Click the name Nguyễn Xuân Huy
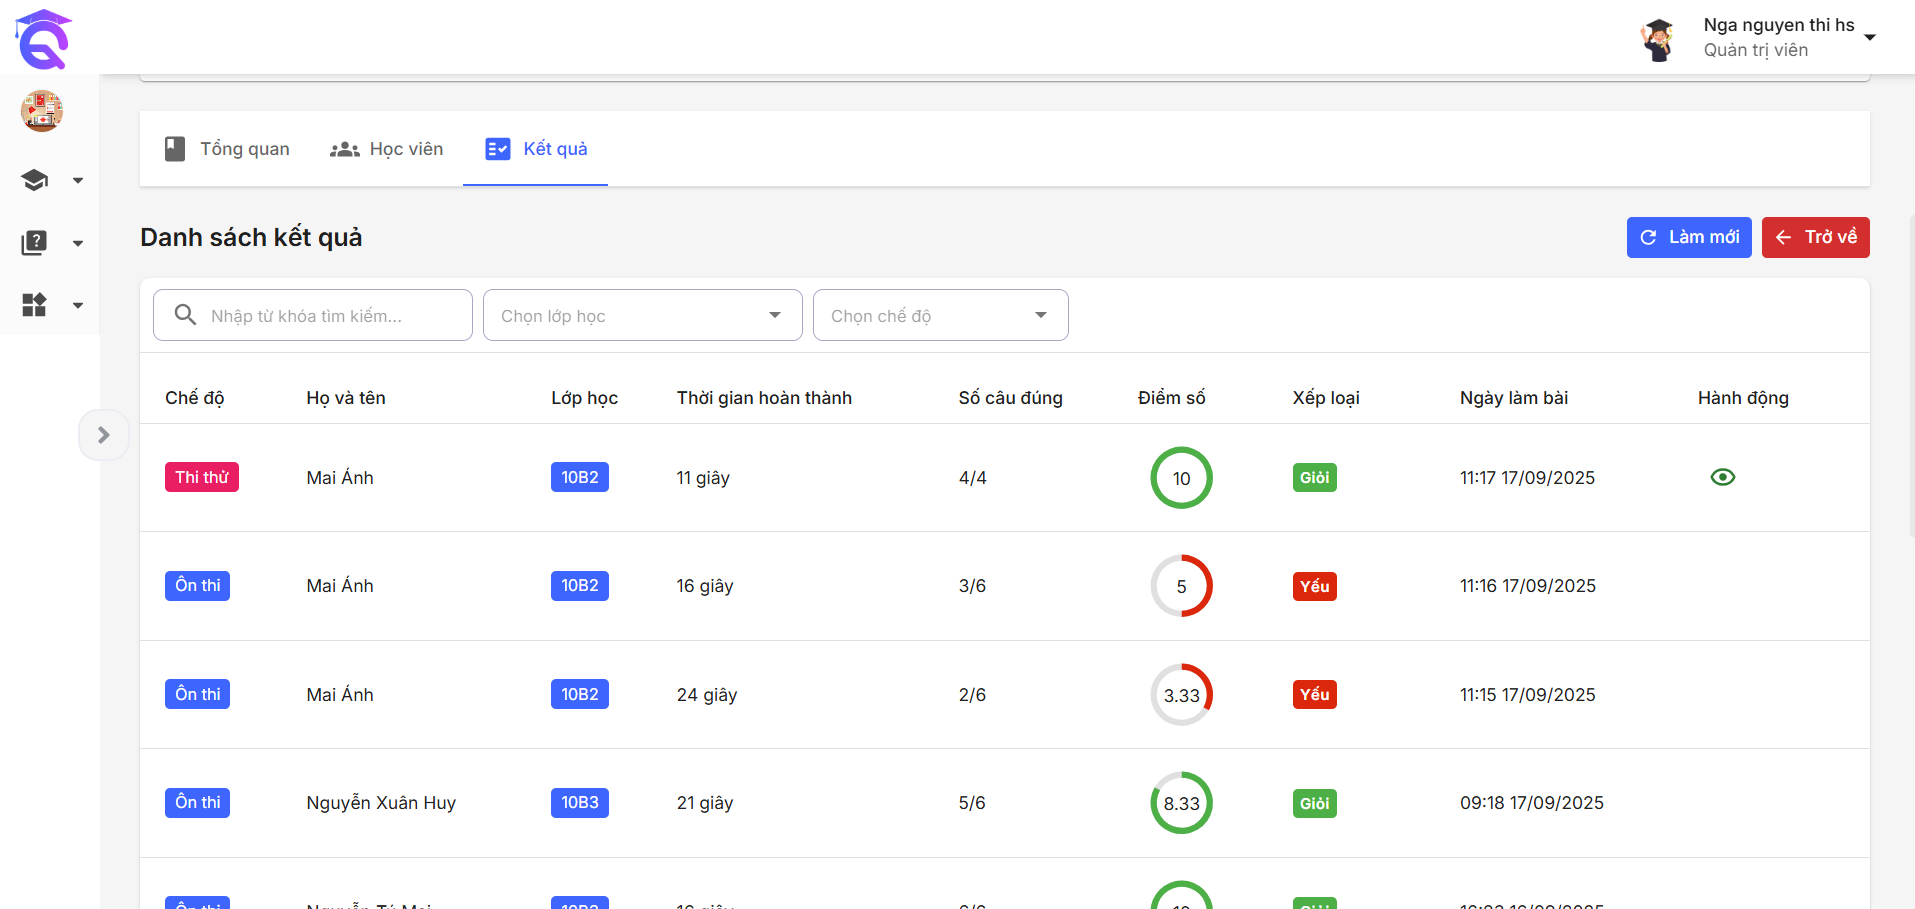Viewport: 1915px width, 909px height. coord(381,803)
